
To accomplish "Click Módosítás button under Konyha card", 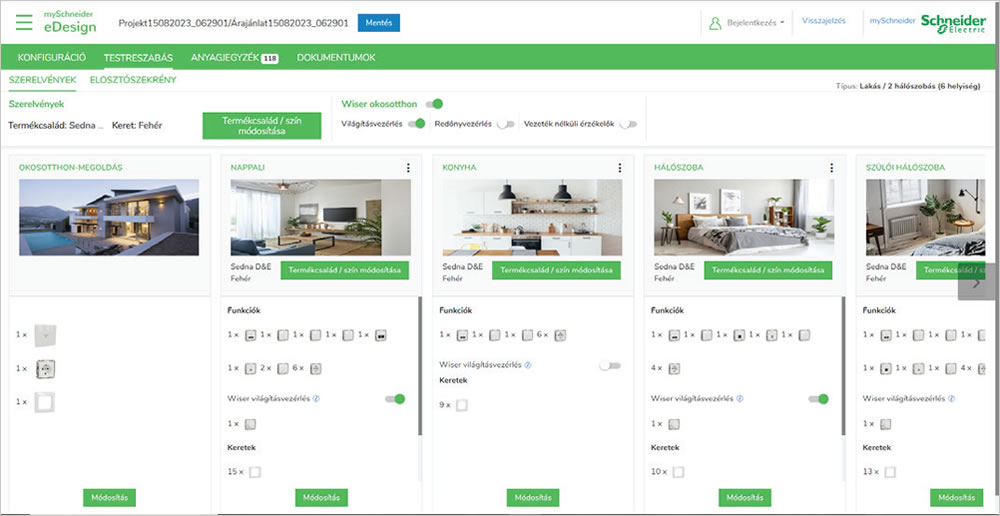I will (x=533, y=498).
